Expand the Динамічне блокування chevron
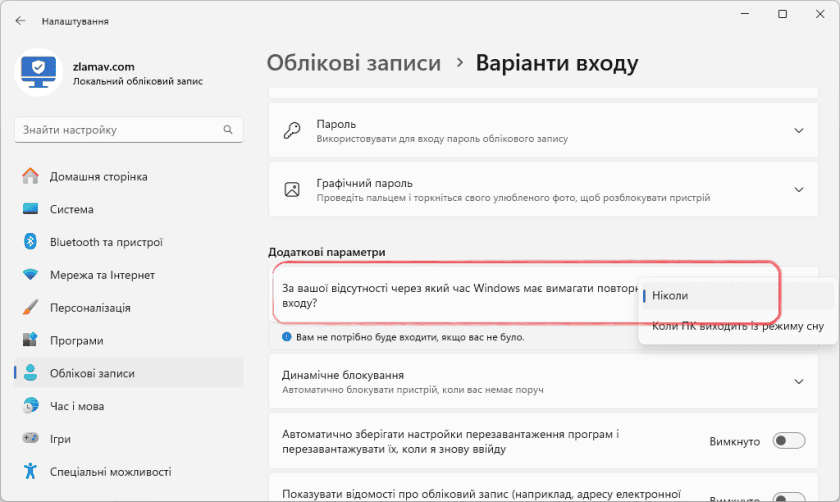The width and height of the screenshot is (840, 502). click(x=799, y=381)
